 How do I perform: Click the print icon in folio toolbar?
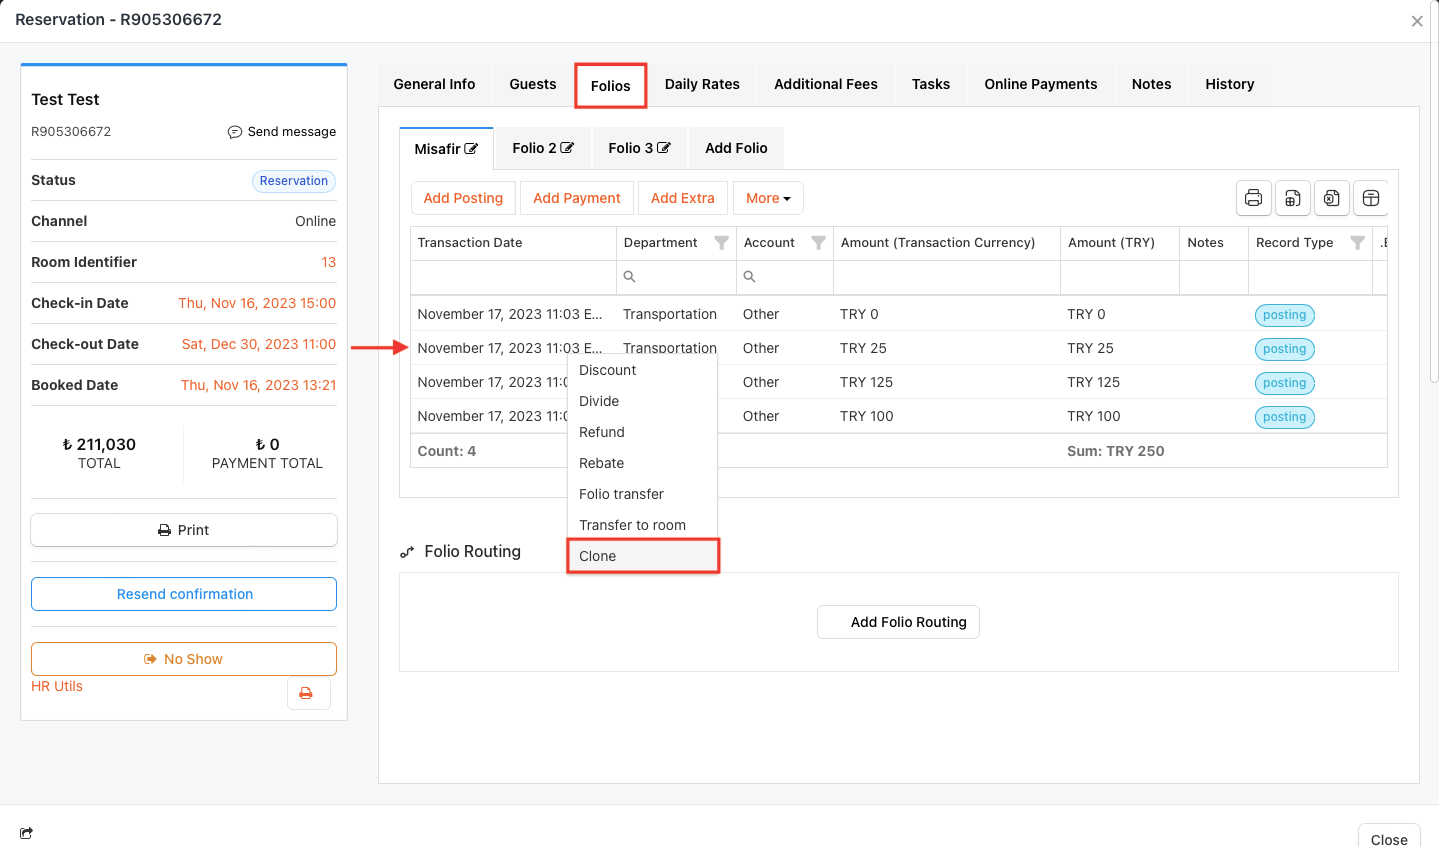click(x=1253, y=198)
